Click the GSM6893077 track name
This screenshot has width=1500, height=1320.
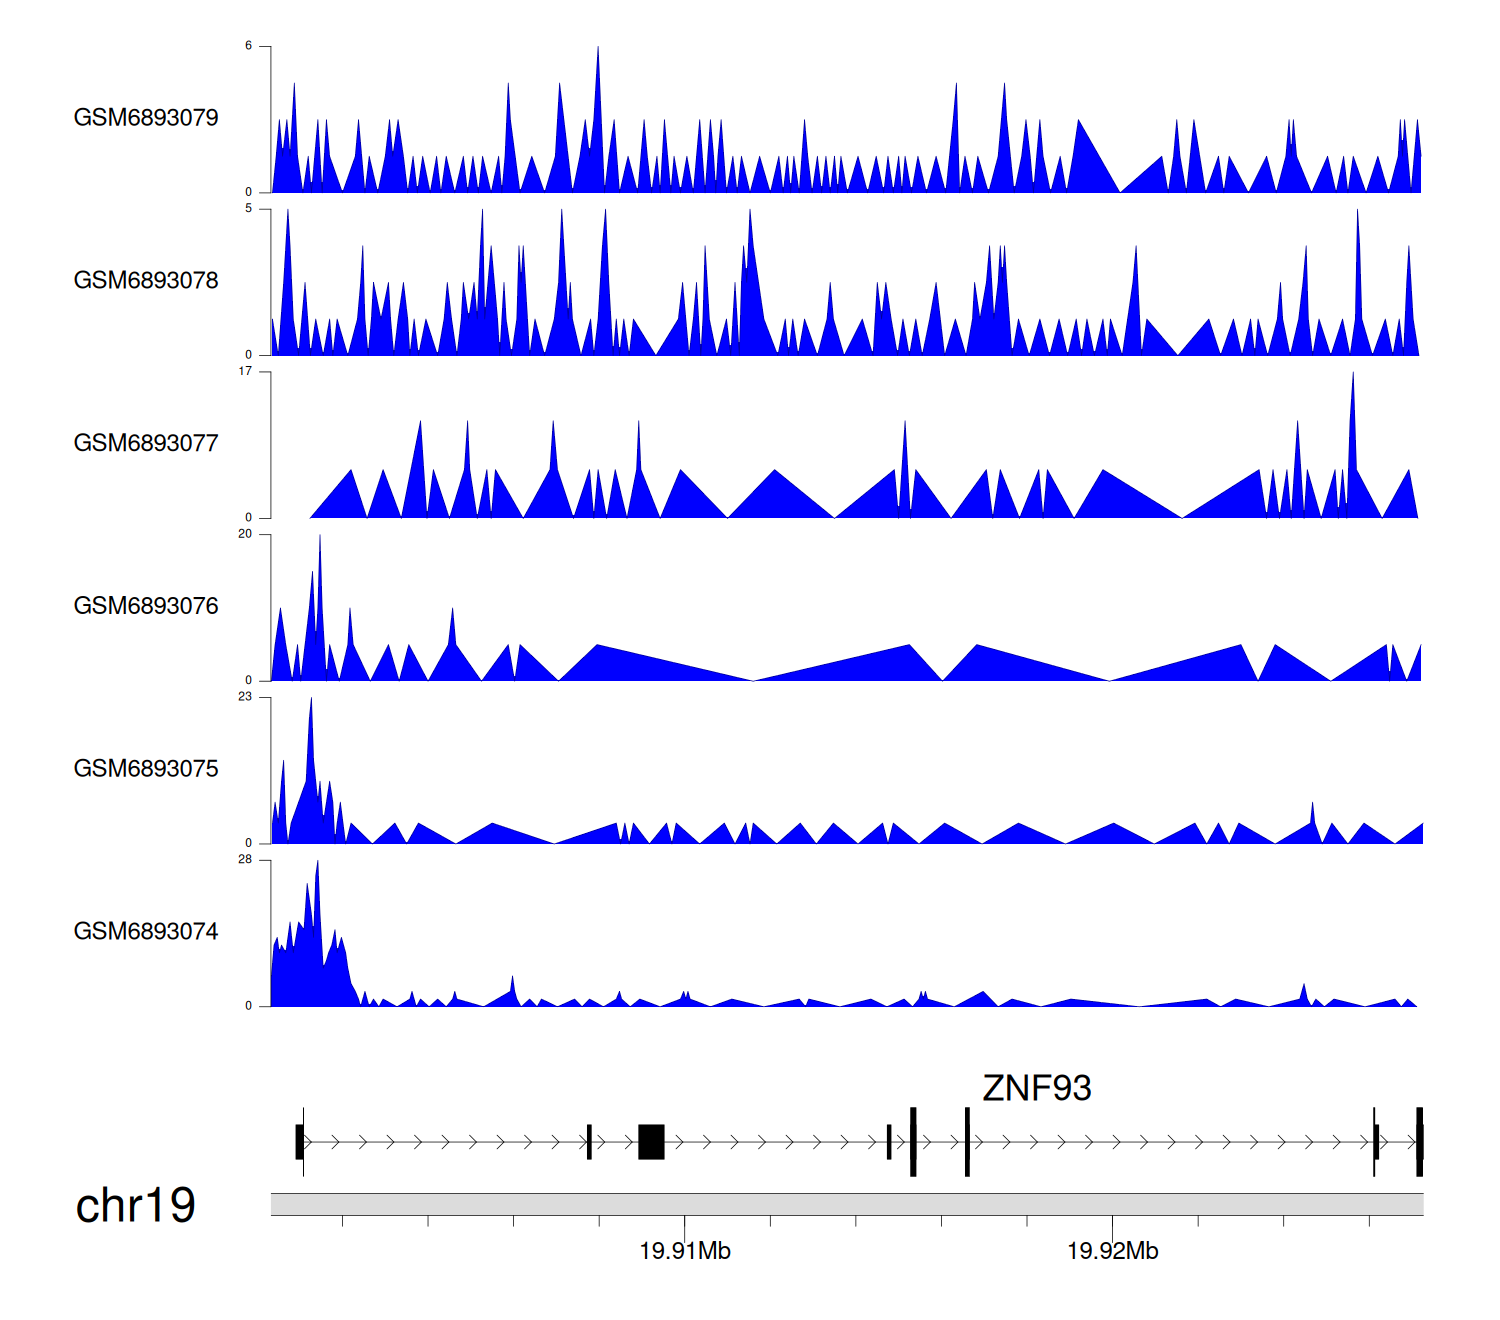point(146,444)
